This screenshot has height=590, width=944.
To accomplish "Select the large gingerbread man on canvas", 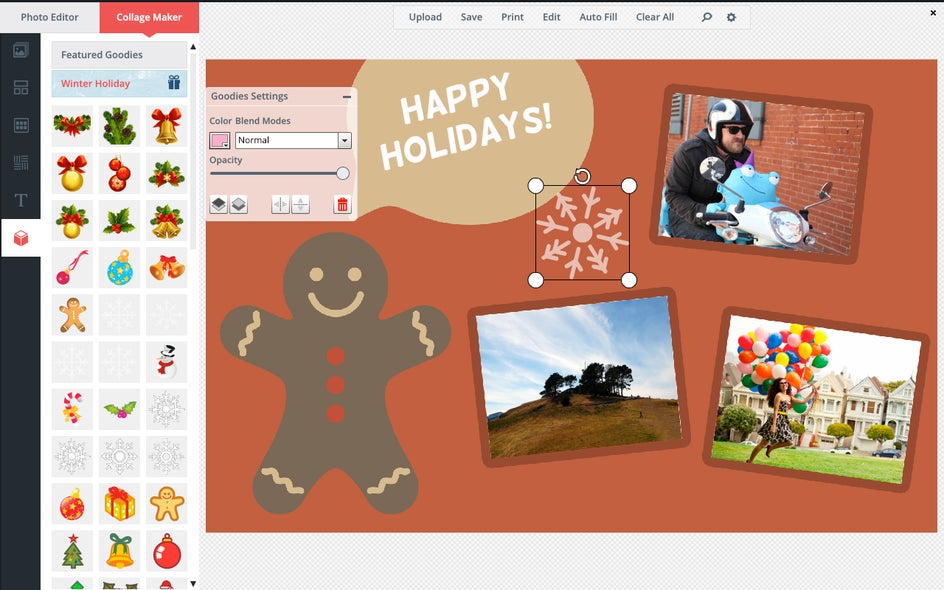I will 335,373.
